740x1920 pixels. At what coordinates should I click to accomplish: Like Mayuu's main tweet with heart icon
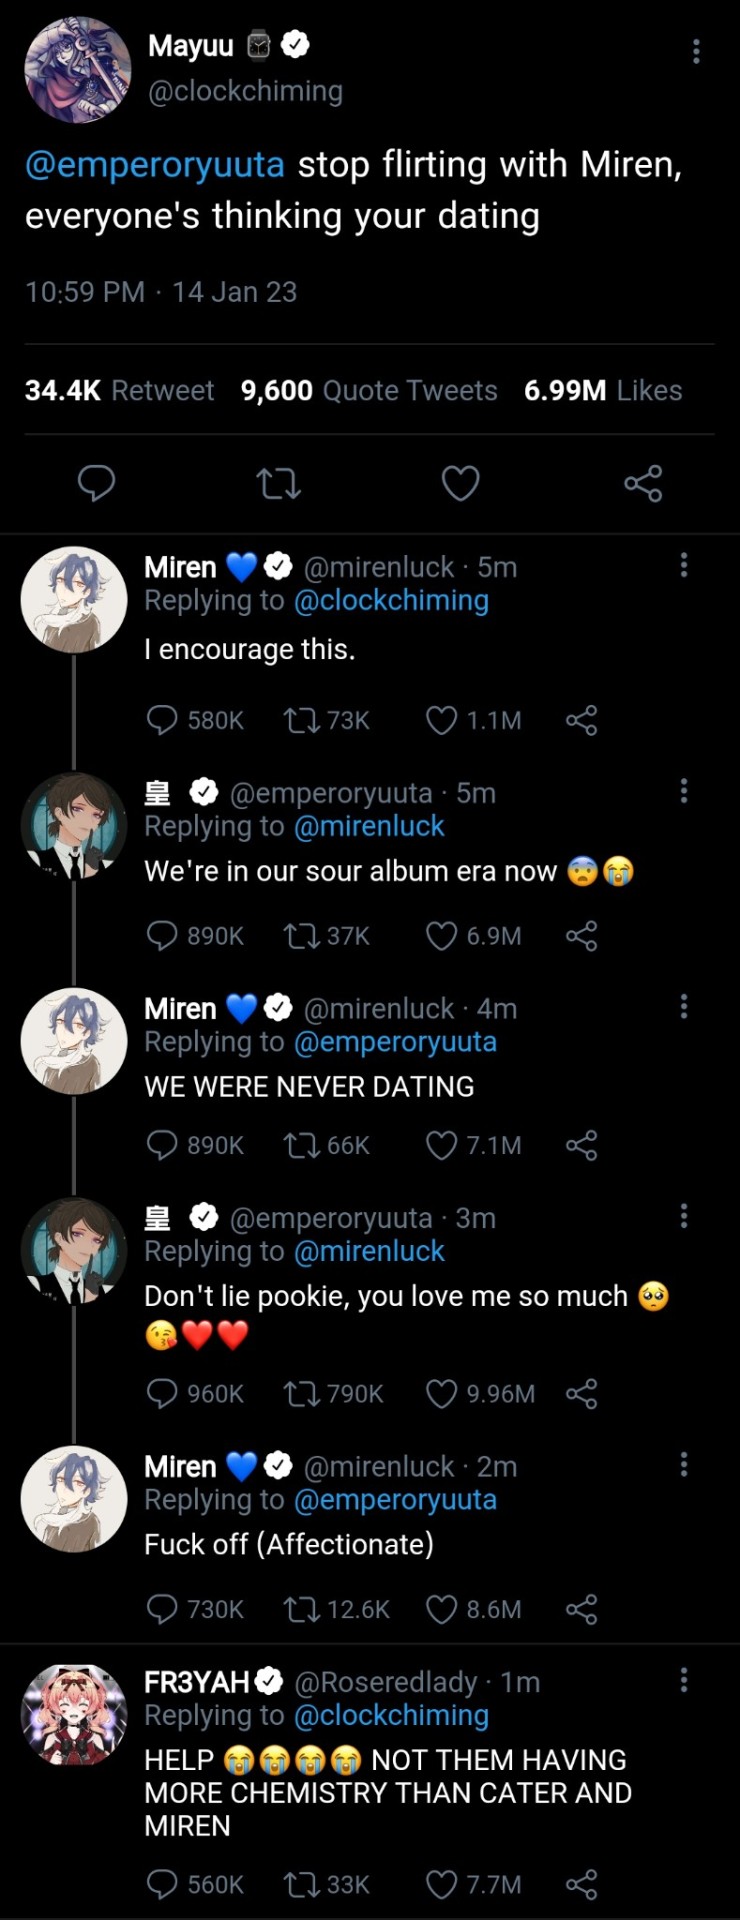460,484
